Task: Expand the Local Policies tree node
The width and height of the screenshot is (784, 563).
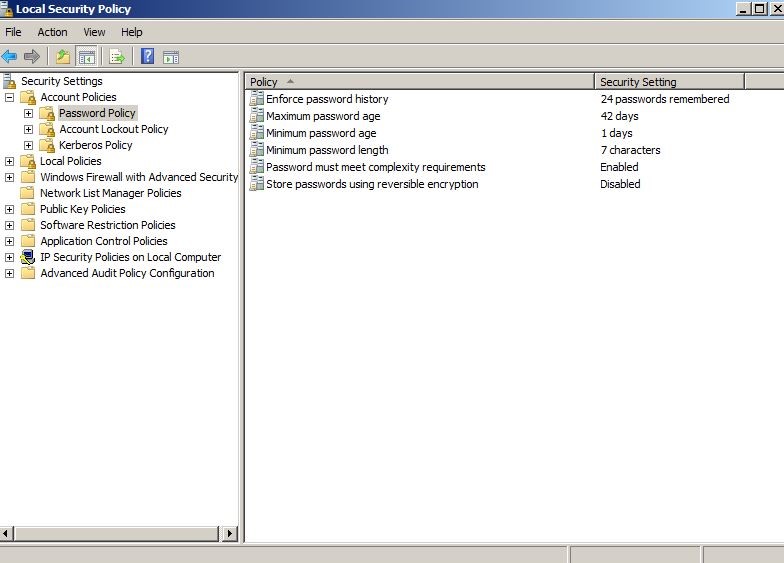Action: [10, 161]
